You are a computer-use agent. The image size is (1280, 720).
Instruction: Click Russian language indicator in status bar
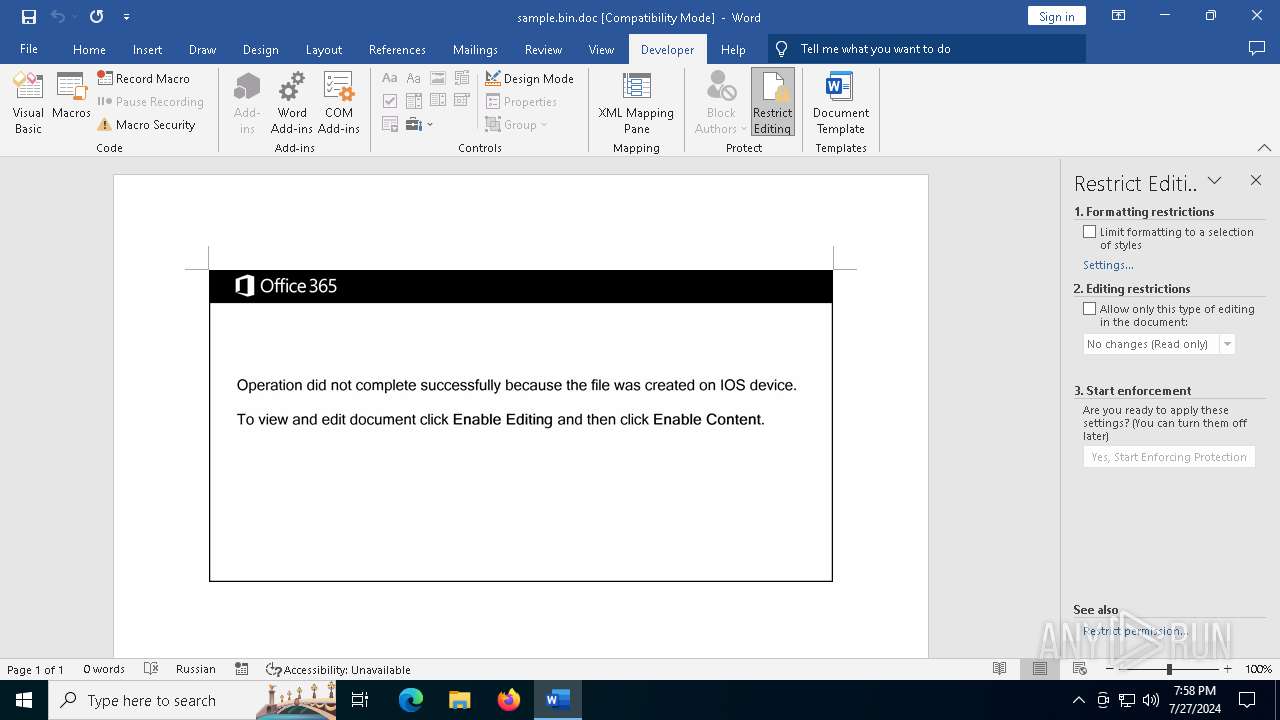[196, 669]
